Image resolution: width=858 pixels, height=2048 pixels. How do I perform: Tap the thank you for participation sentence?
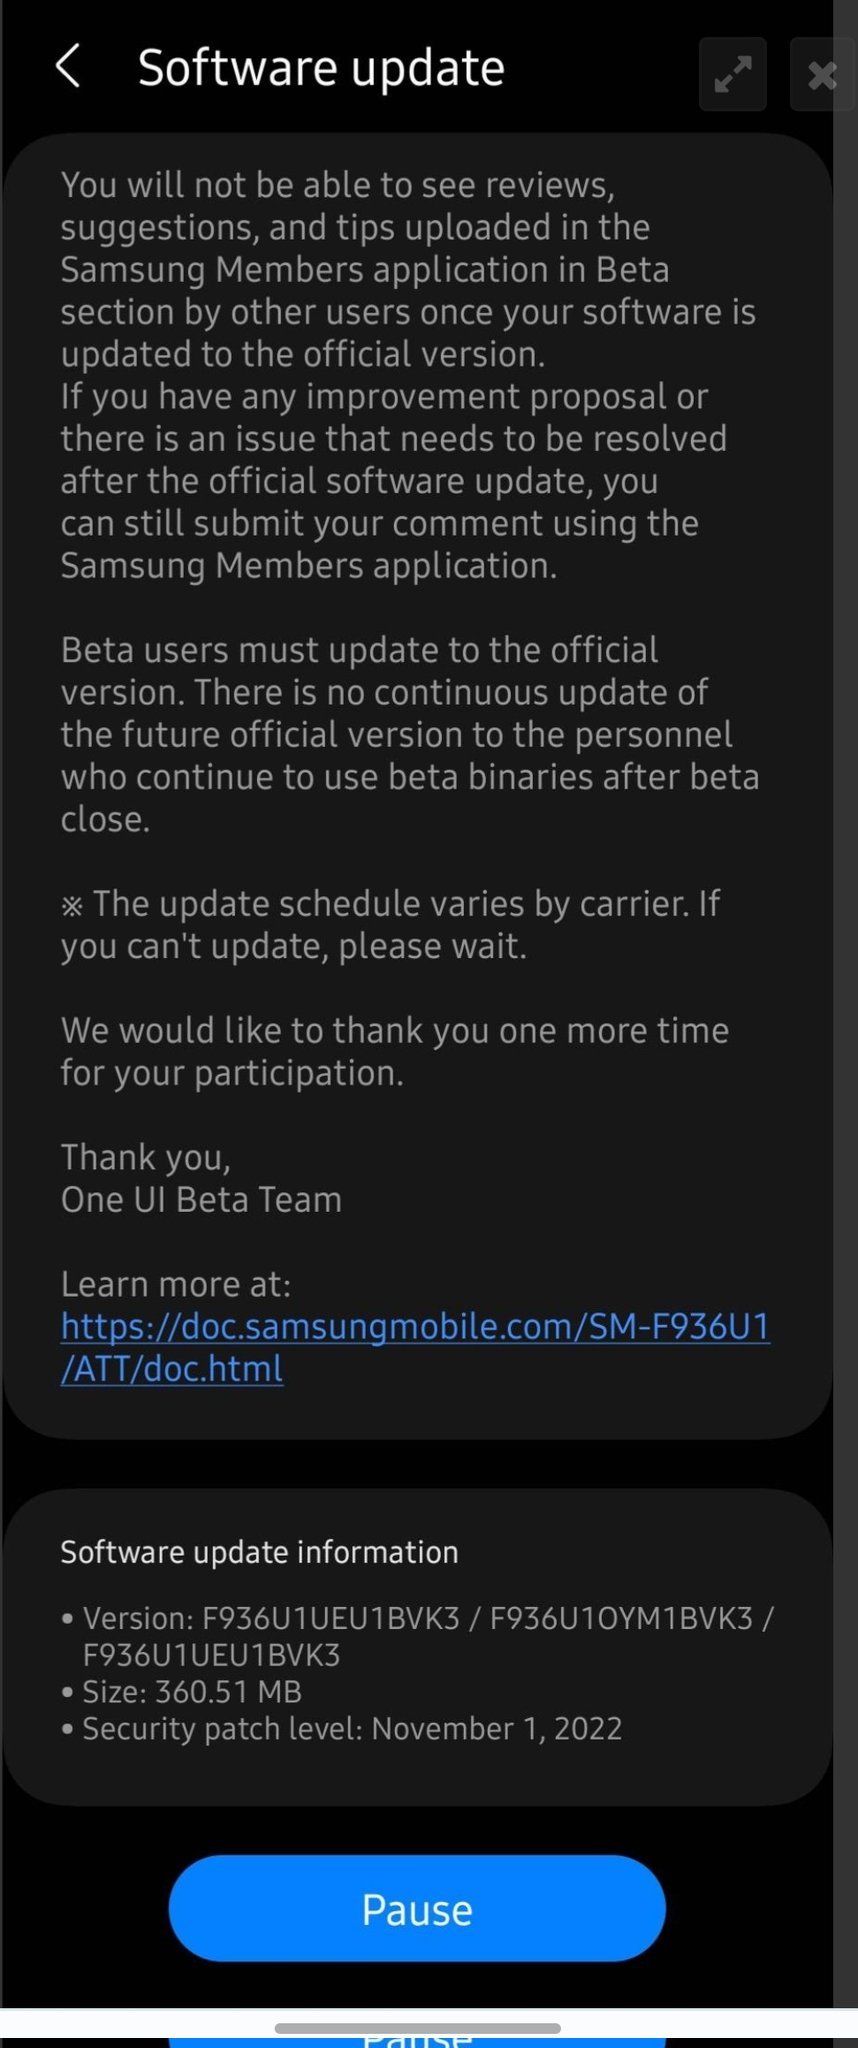click(x=394, y=1051)
